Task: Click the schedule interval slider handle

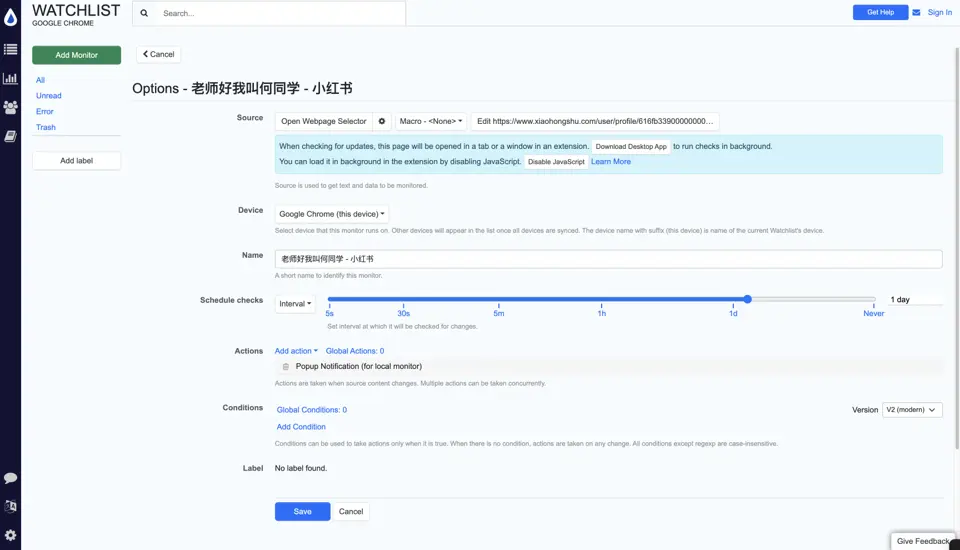Action: click(748, 299)
